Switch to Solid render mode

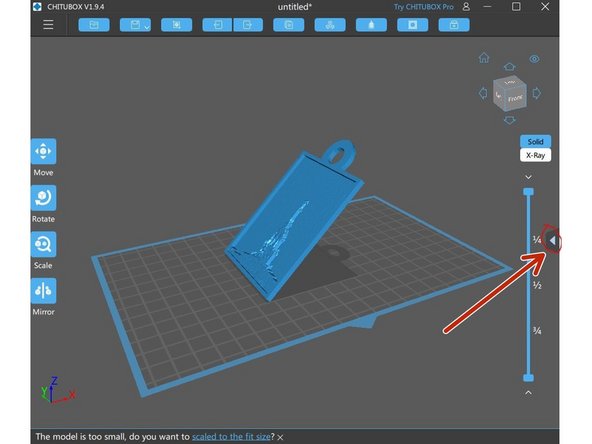point(535,142)
